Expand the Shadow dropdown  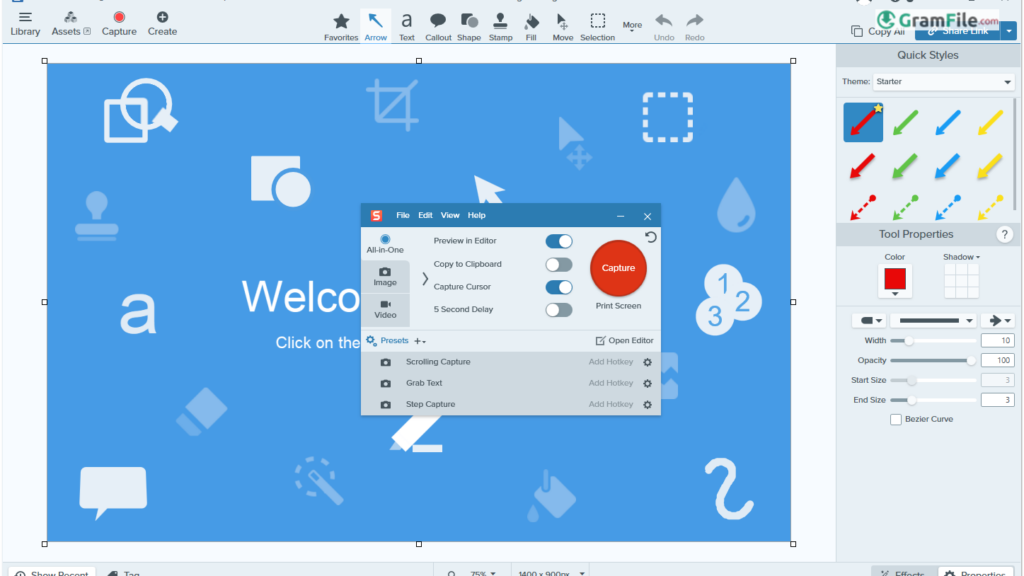(x=961, y=257)
